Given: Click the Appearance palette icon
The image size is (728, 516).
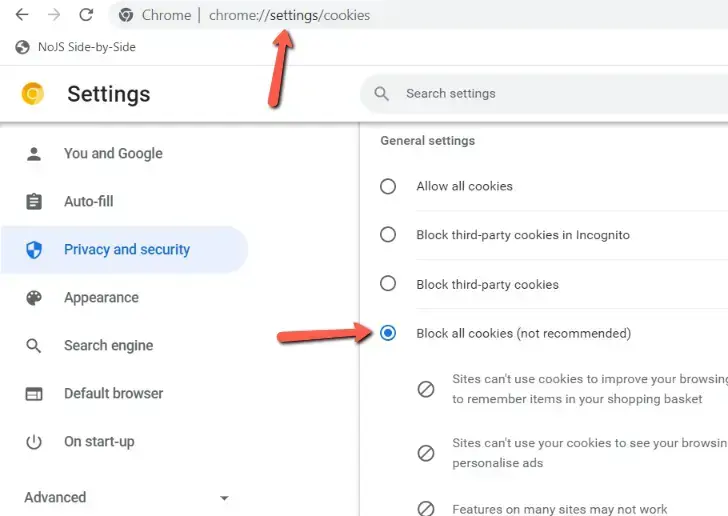Looking at the screenshot, I should click(34, 298).
